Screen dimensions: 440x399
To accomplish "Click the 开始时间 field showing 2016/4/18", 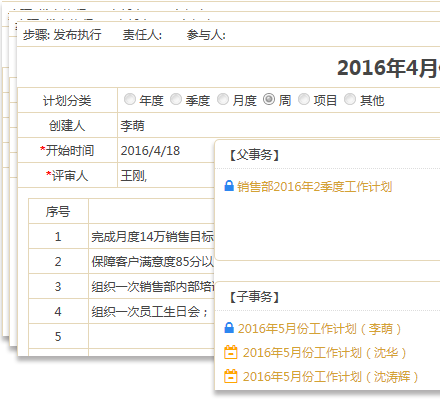I will point(166,151).
